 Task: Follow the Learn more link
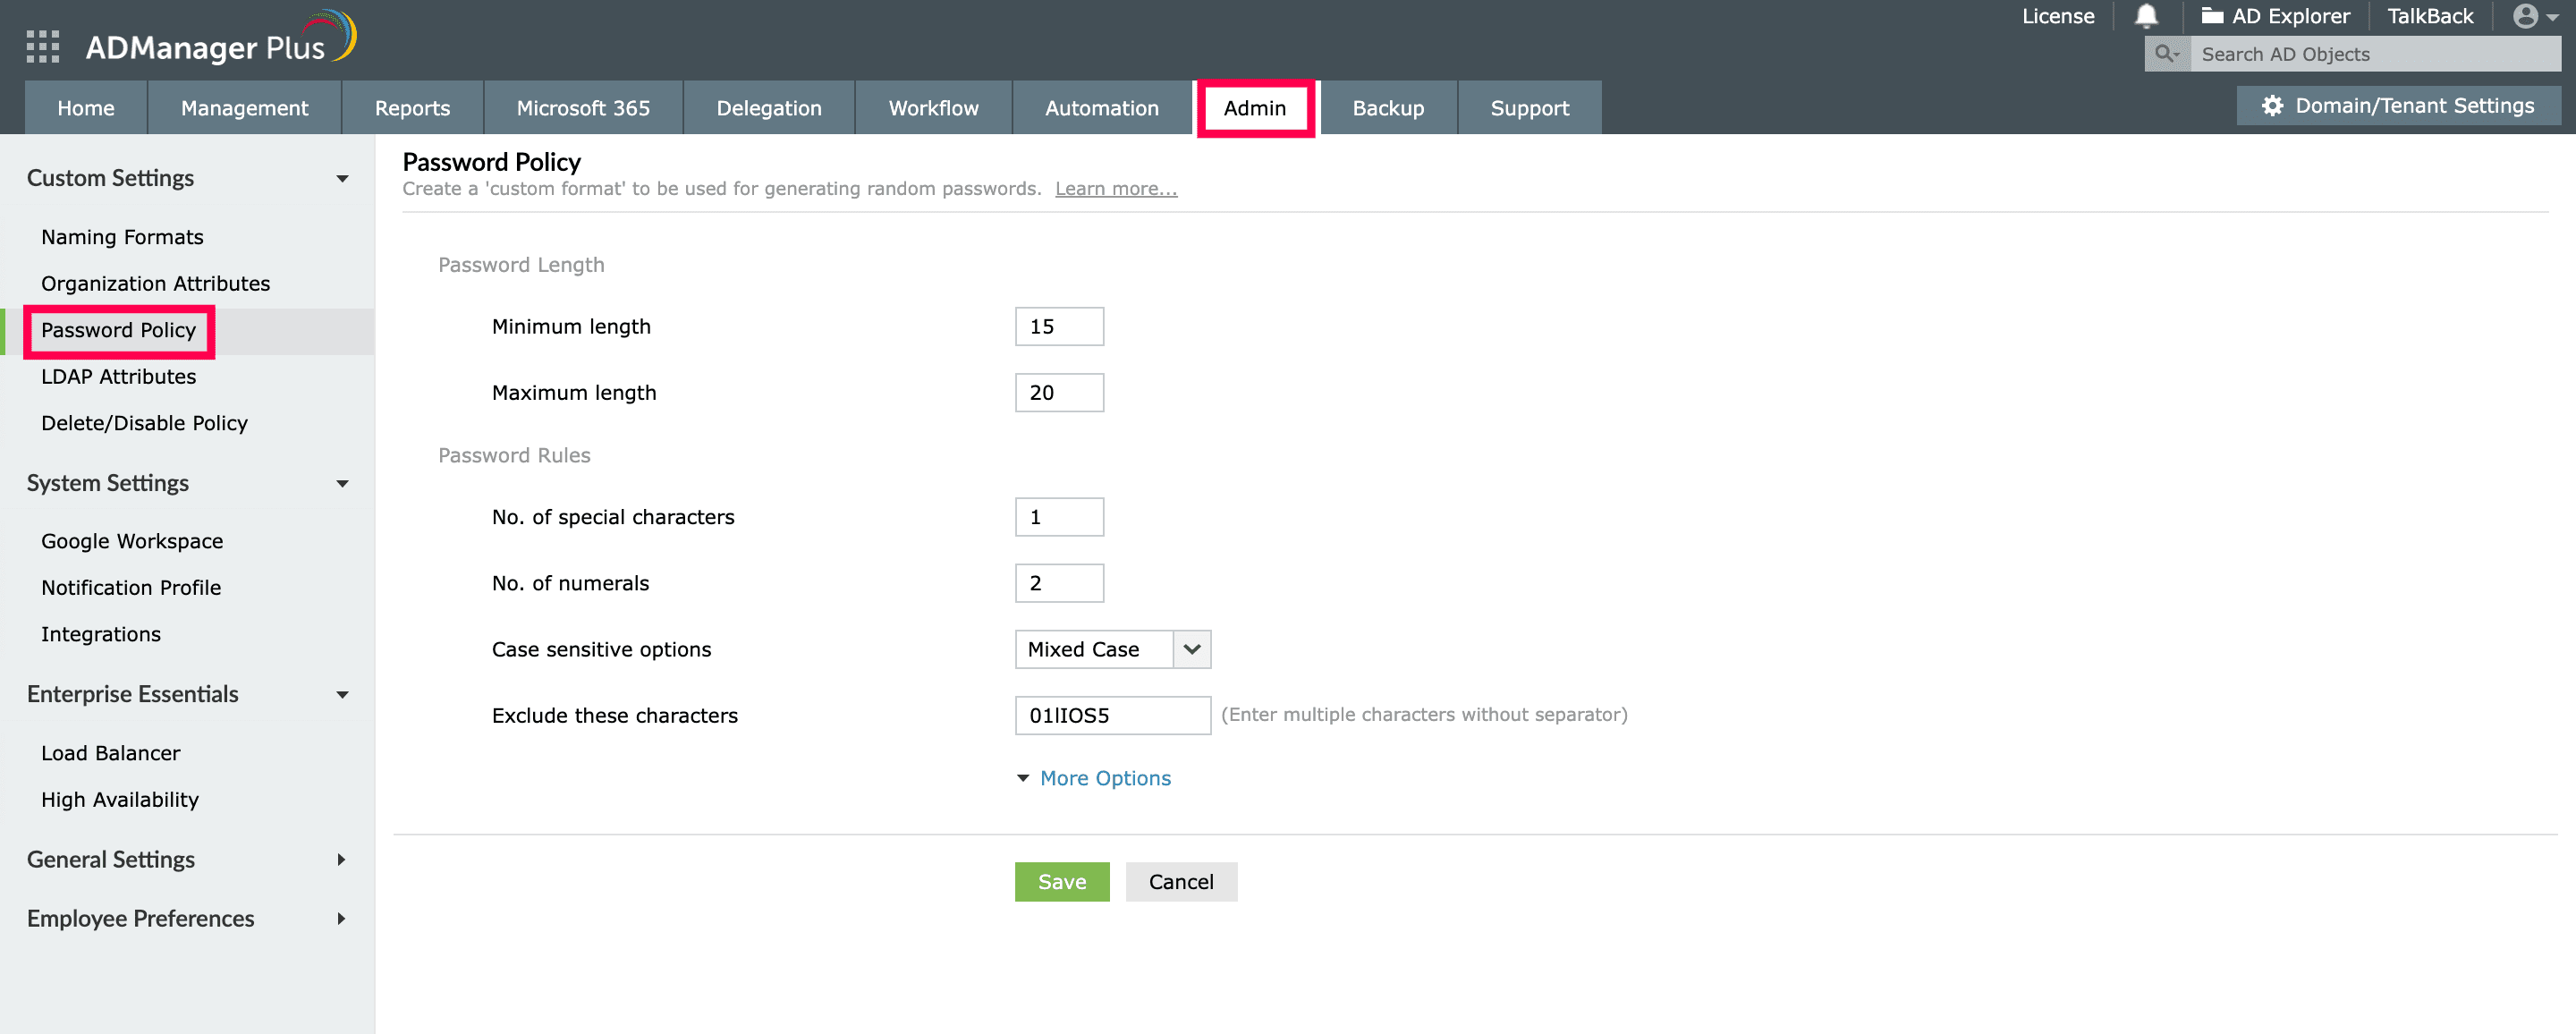pos(1115,189)
